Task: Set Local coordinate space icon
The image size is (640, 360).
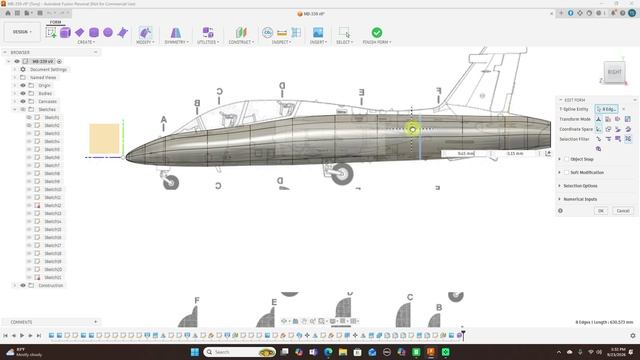Action: pos(618,129)
